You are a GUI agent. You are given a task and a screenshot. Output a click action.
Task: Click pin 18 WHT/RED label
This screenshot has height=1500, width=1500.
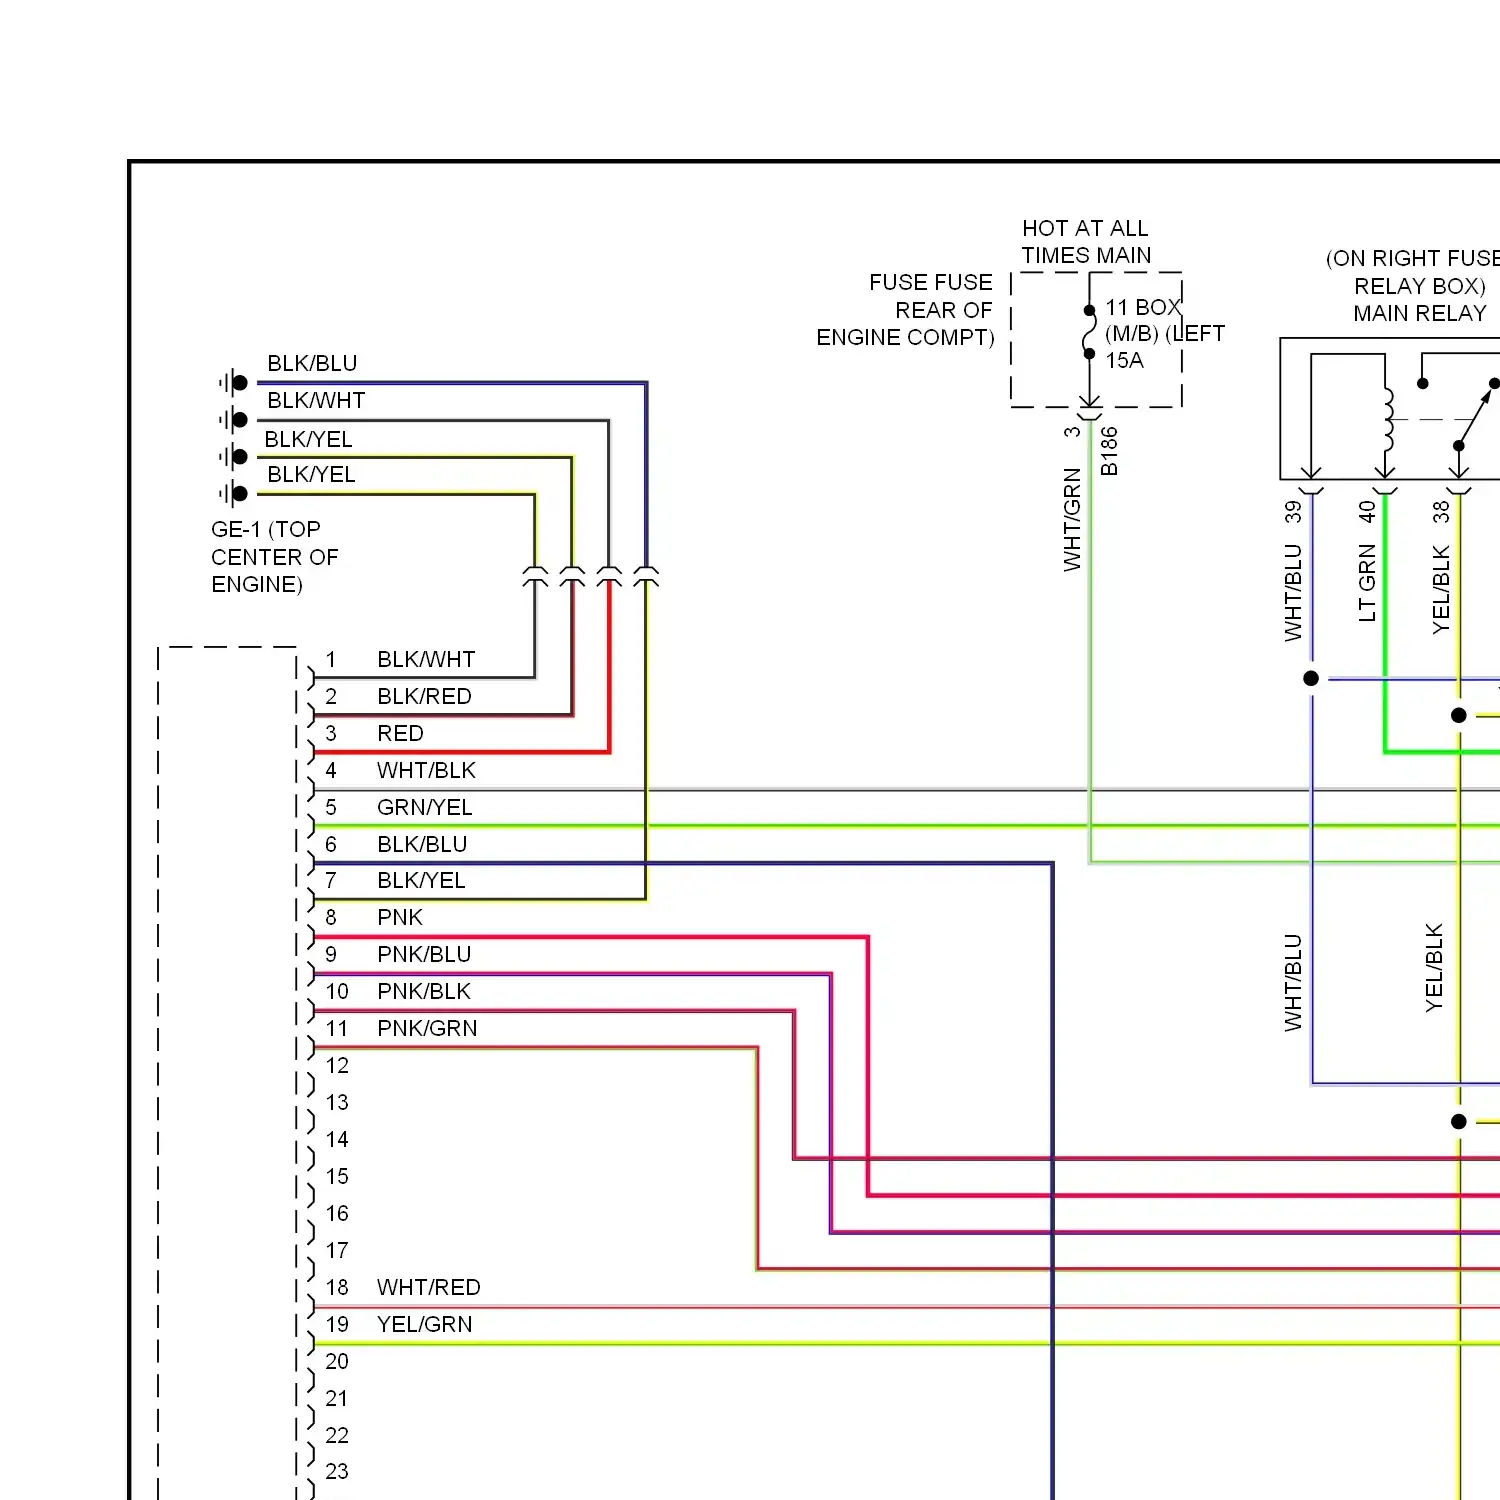pyautogui.click(x=429, y=1288)
